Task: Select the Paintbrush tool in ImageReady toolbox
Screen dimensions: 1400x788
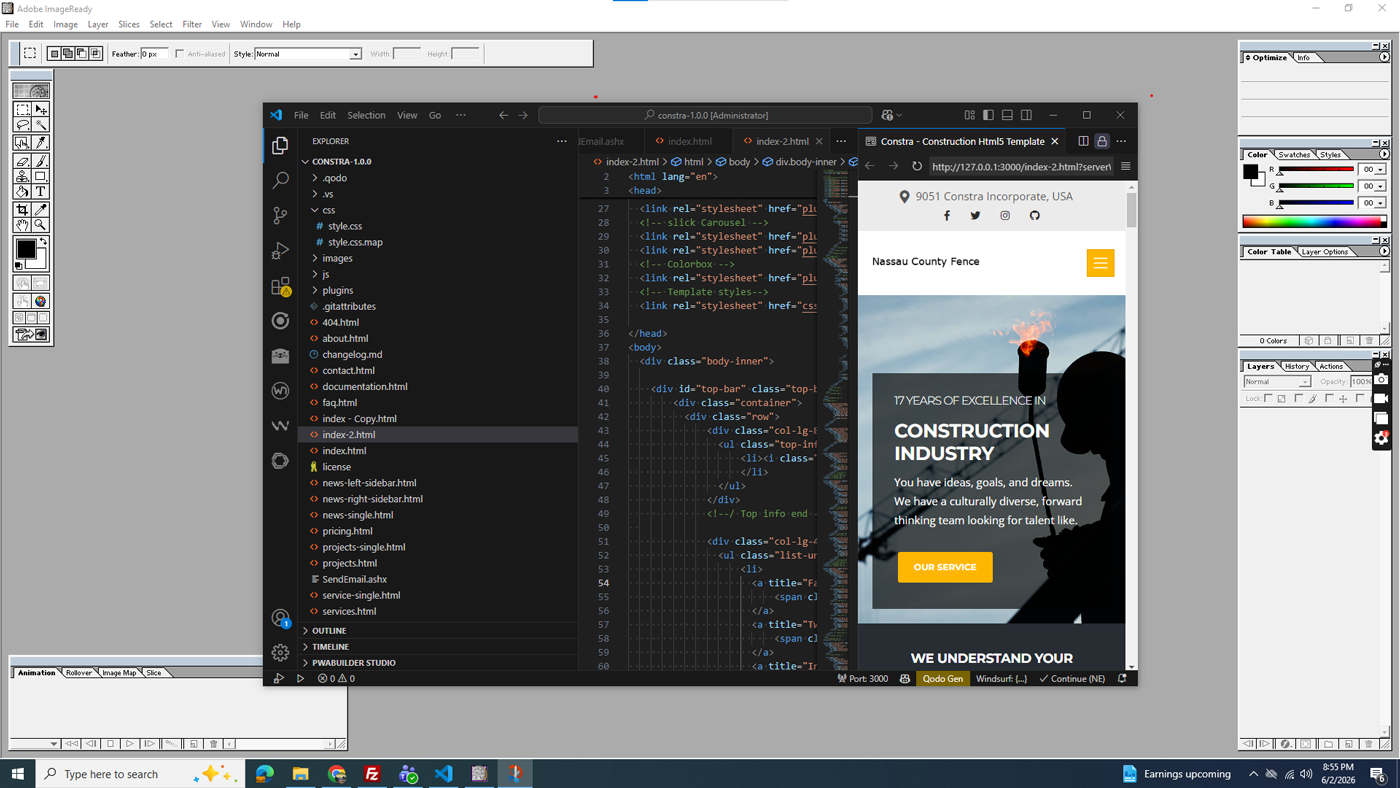Action: pos(41,161)
